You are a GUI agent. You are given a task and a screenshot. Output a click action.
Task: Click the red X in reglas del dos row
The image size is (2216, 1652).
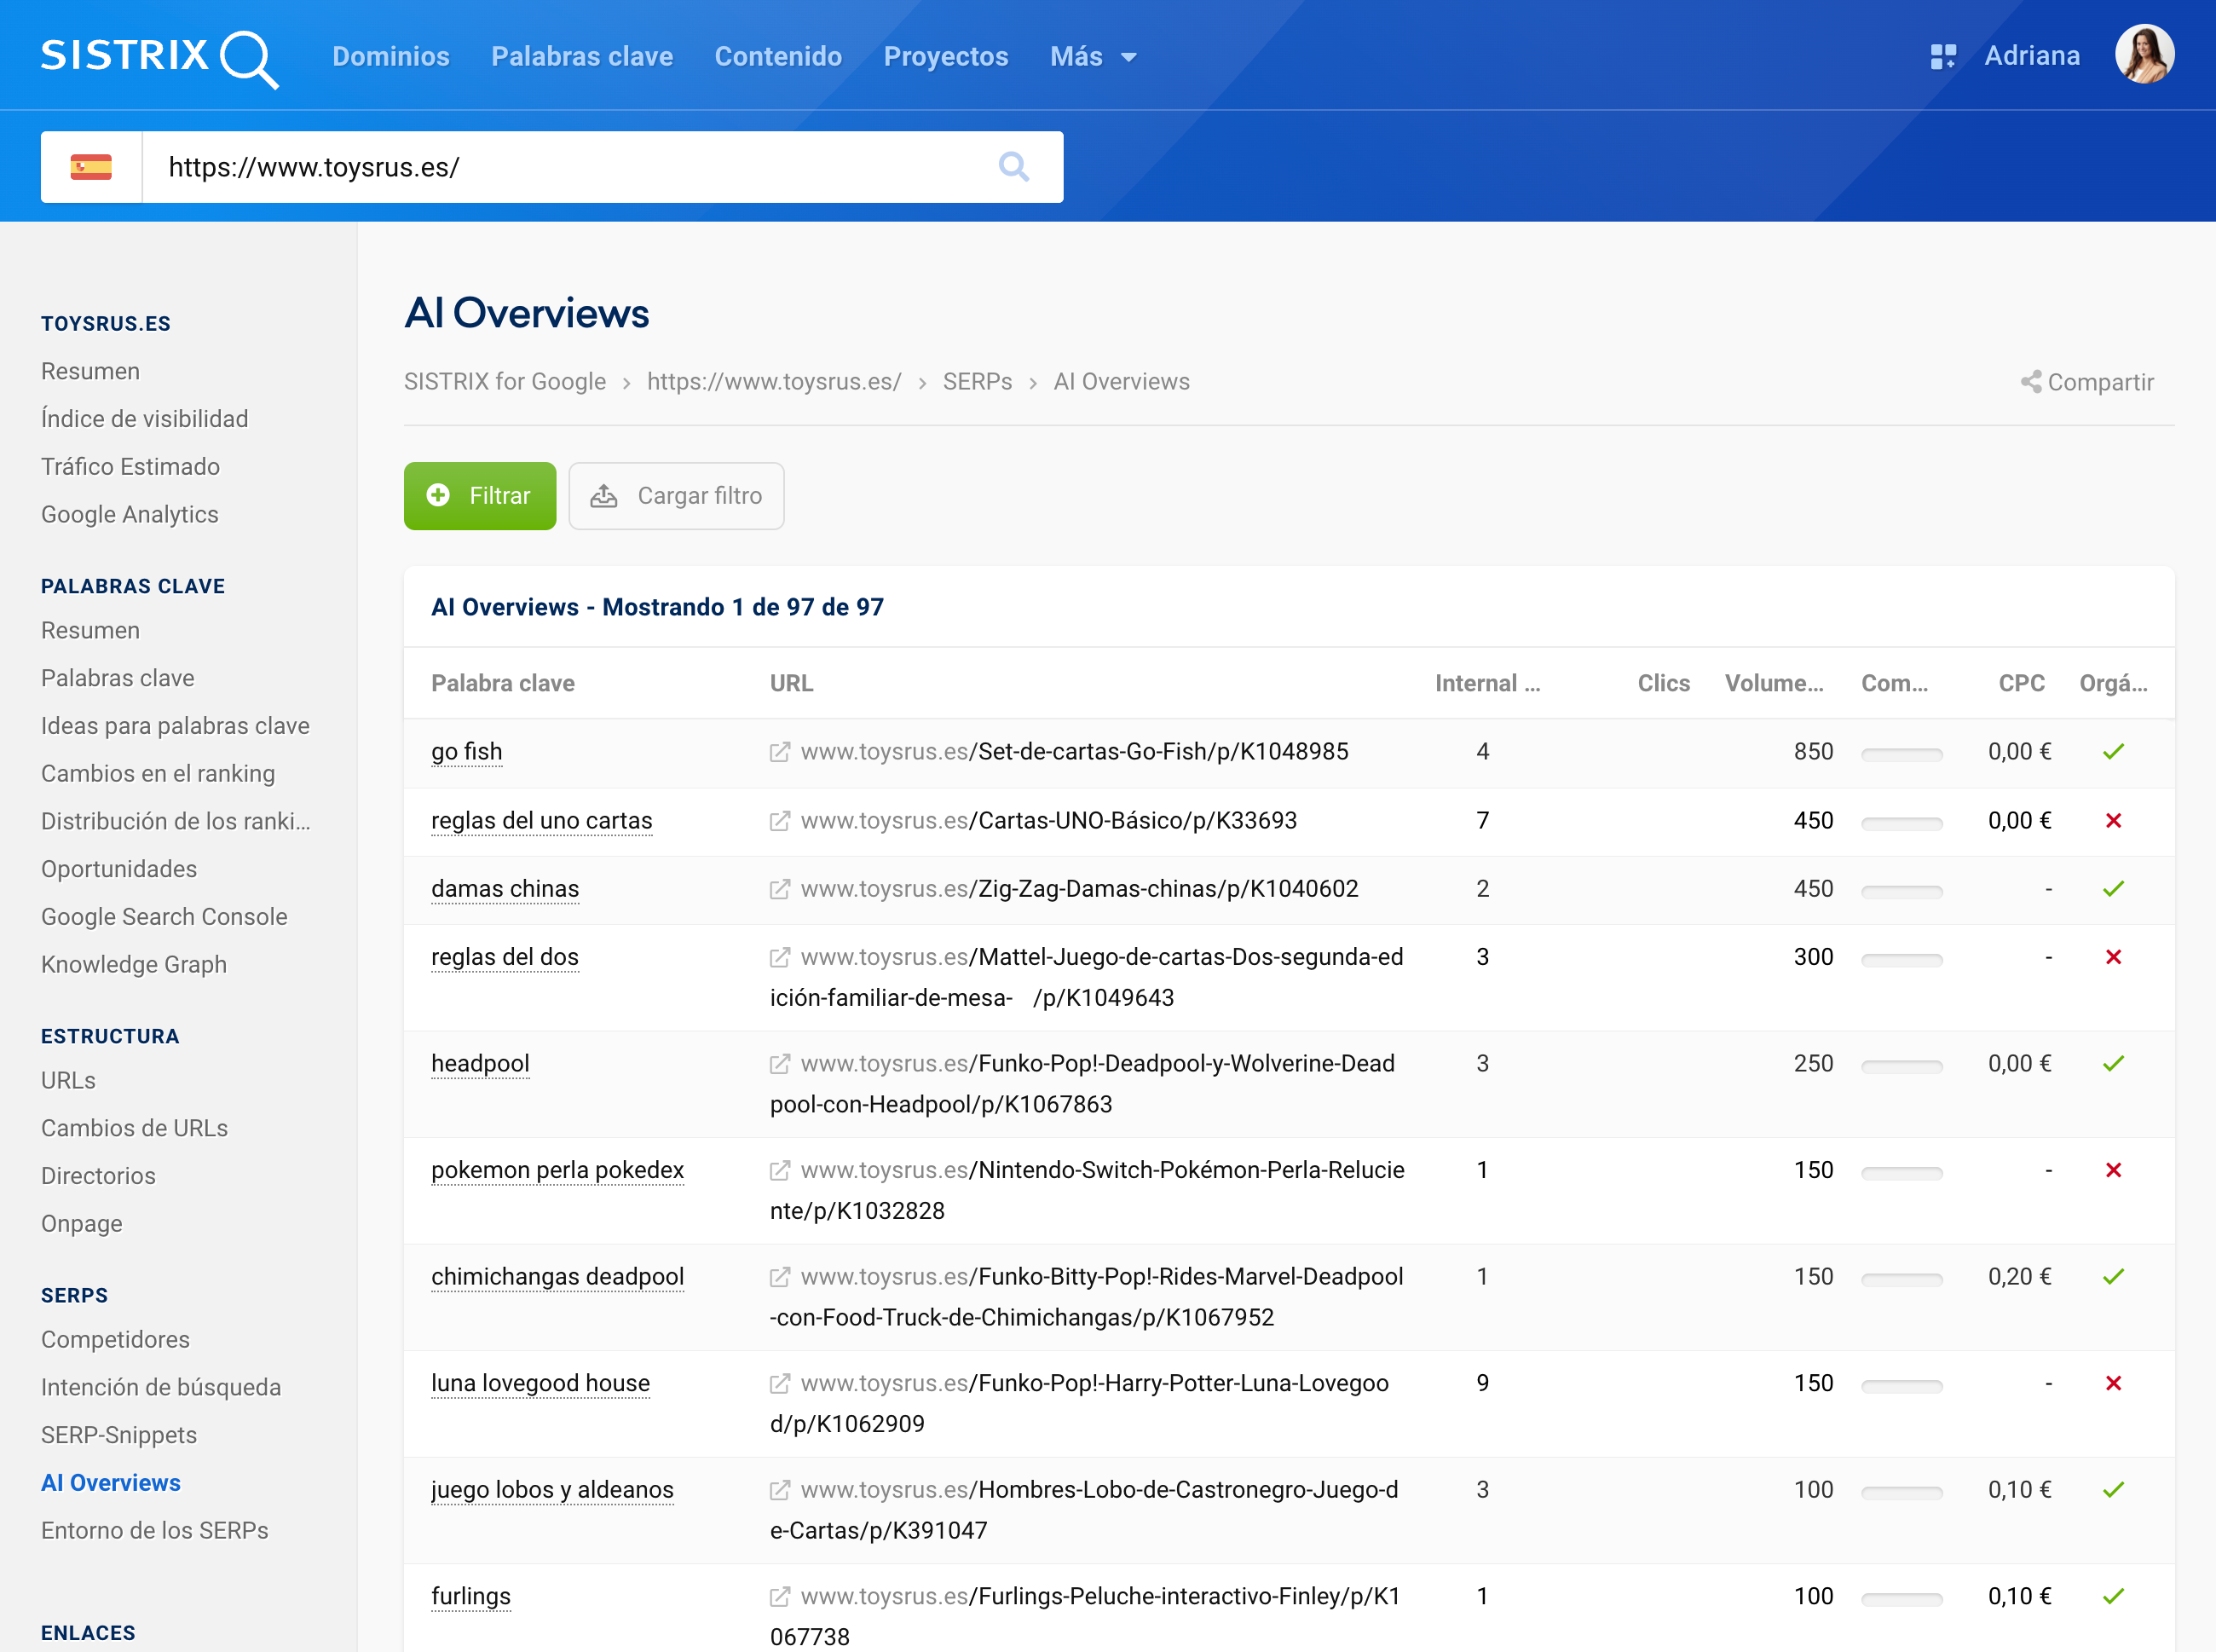[x=2112, y=957]
